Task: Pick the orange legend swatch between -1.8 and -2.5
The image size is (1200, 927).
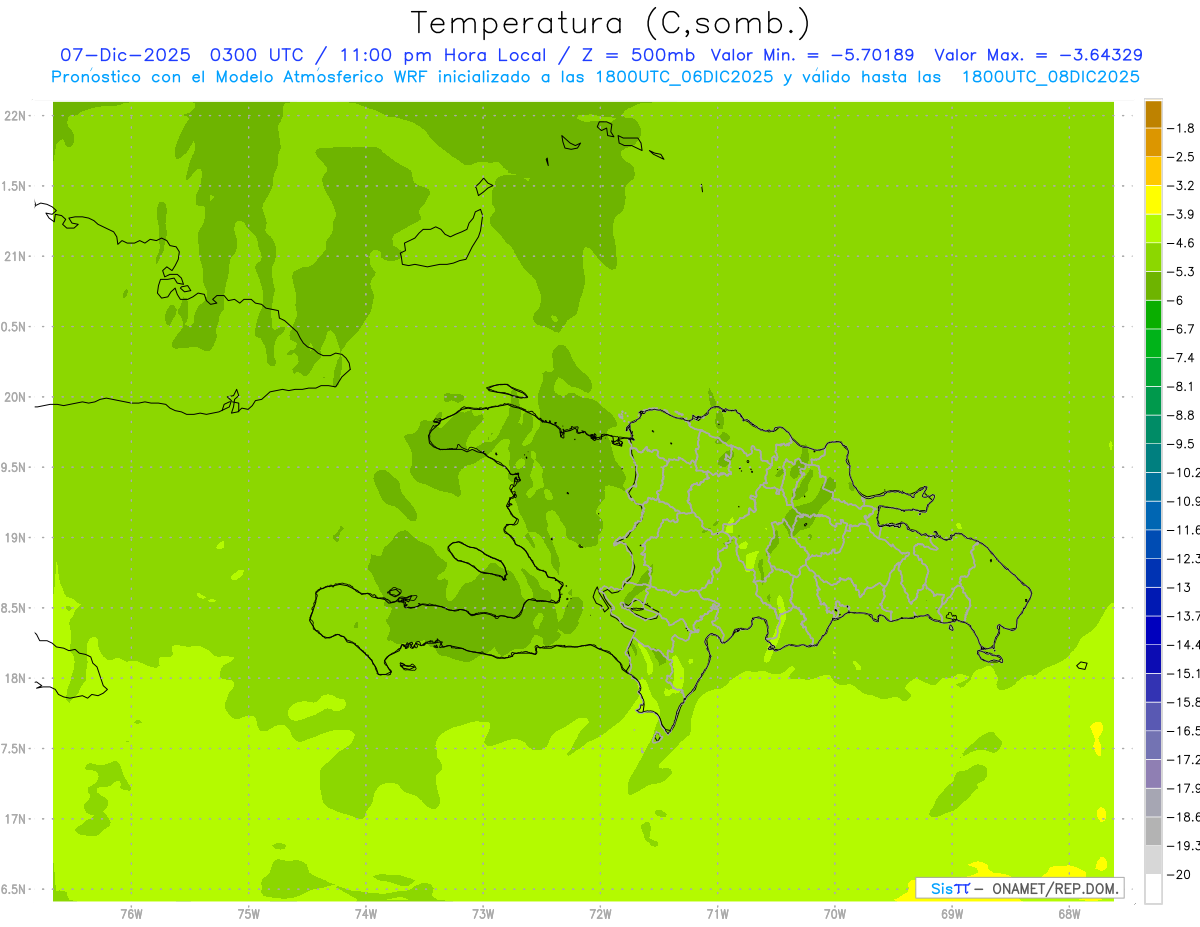Action: (1153, 142)
